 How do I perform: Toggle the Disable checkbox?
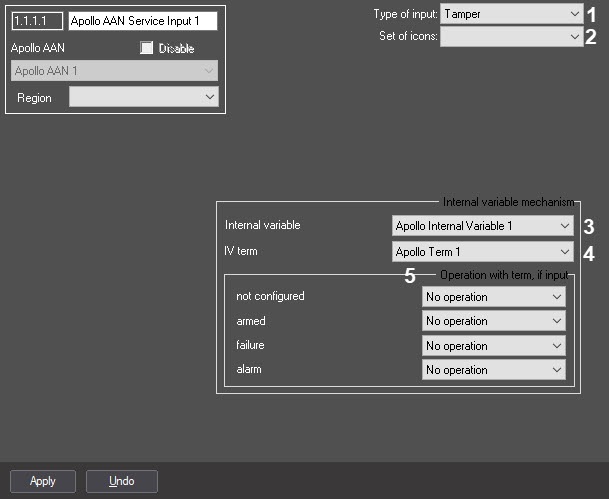click(x=148, y=48)
